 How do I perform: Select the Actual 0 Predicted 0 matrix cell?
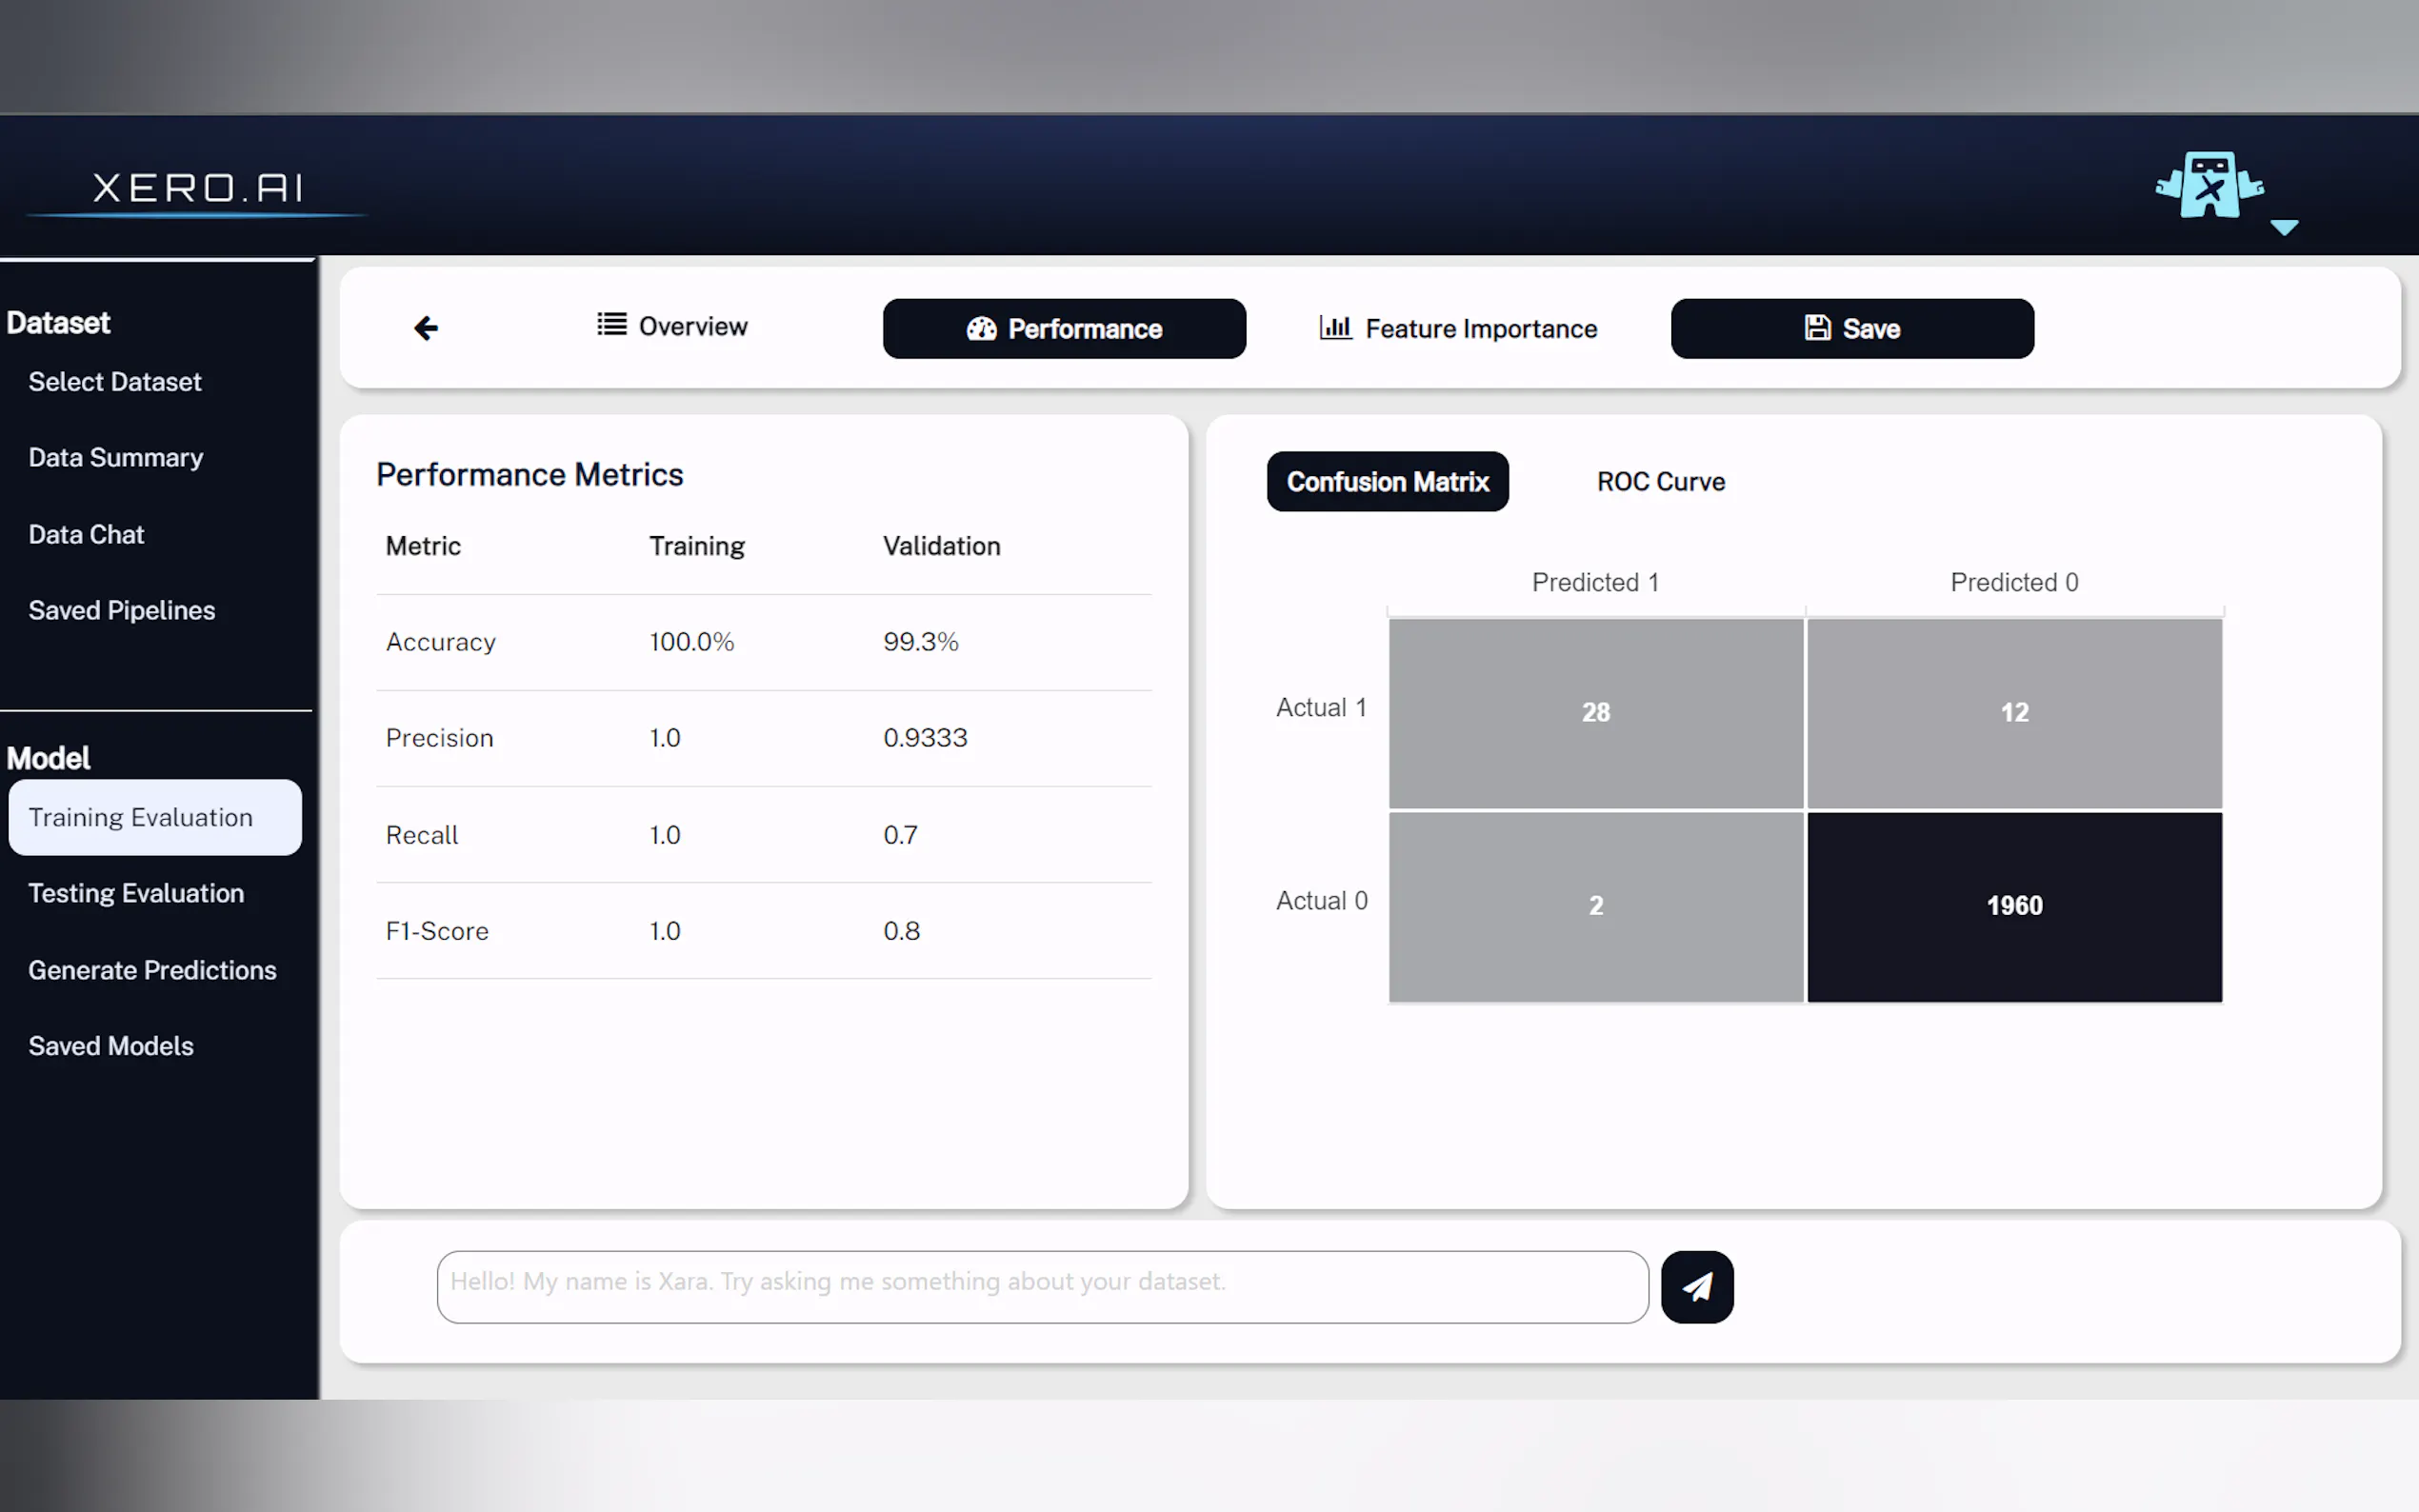tap(2014, 905)
